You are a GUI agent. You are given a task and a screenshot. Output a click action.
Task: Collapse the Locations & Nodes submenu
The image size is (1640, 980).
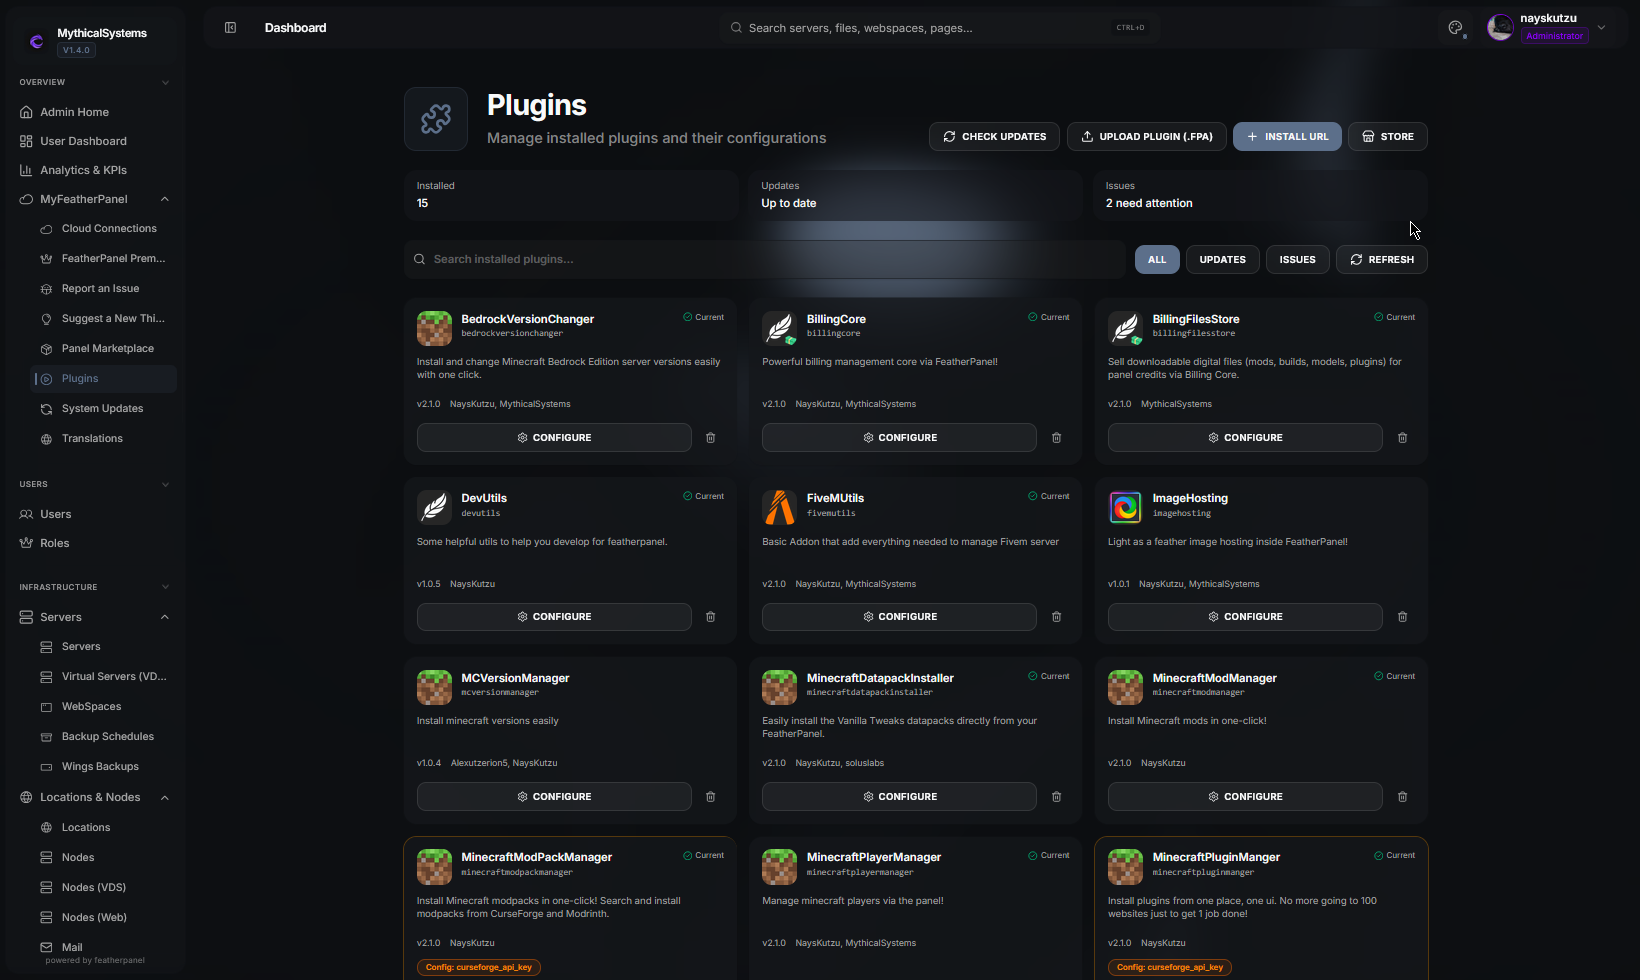(x=165, y=797)
